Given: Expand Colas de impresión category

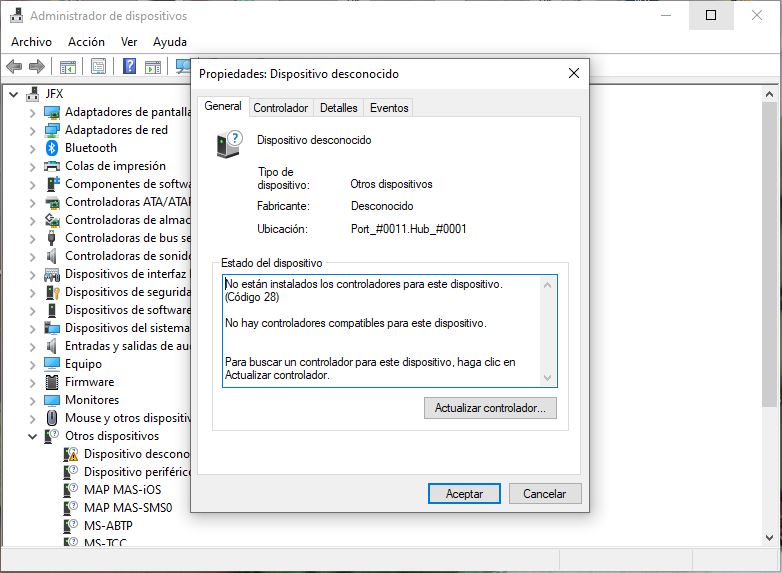Looking at the screenshot, I should [32, 167].
